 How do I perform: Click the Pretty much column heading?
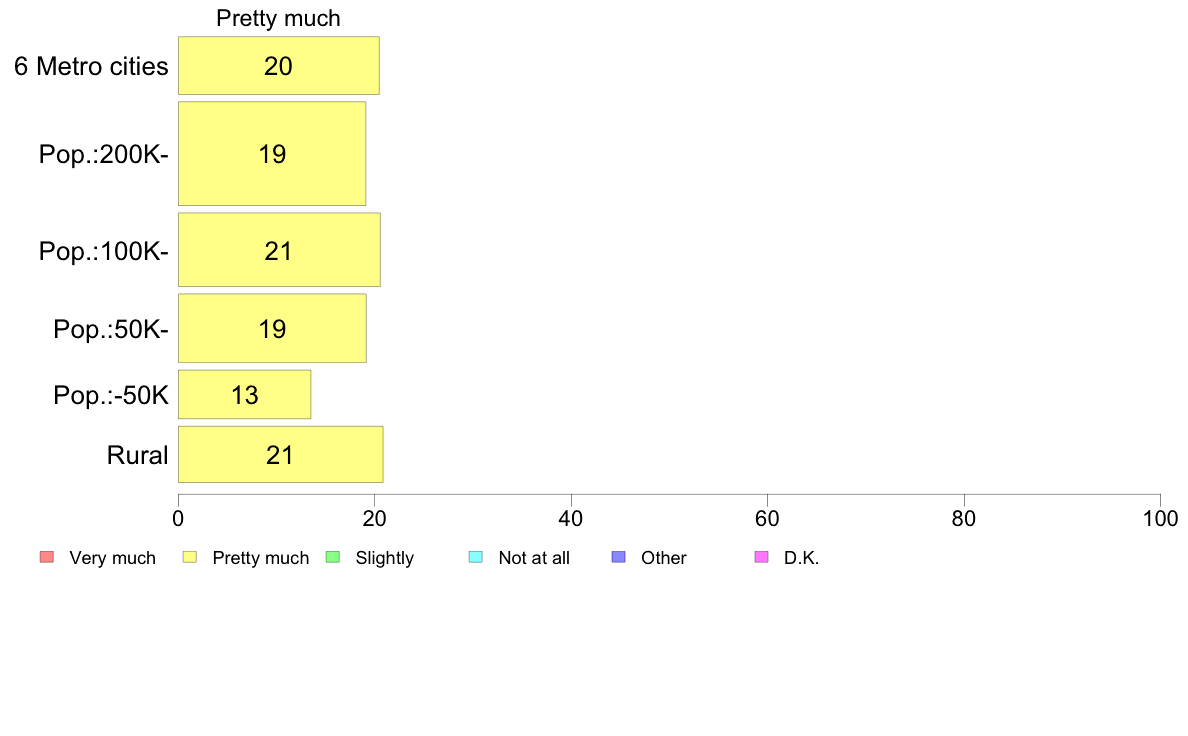tap(278, 18)
